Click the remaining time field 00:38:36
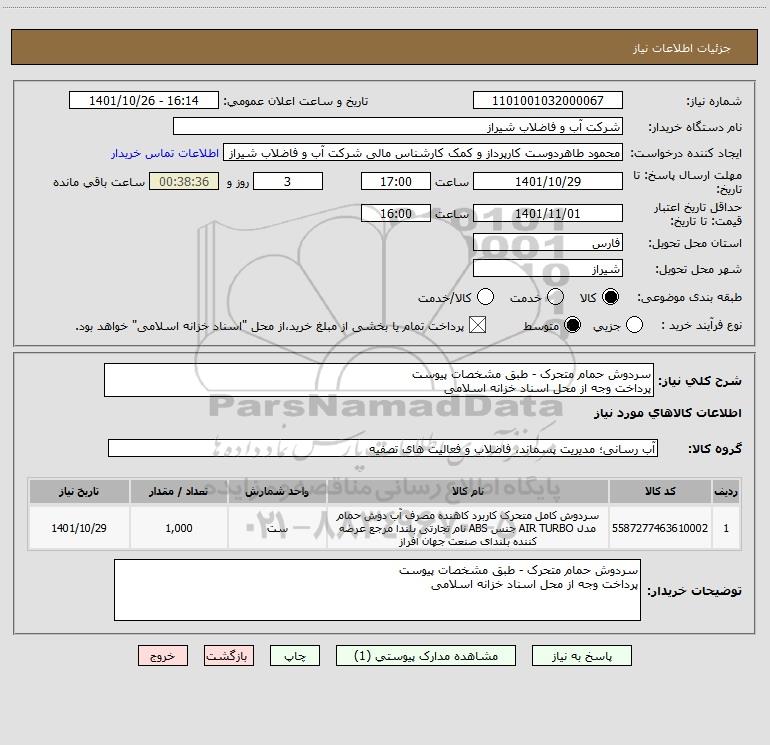Screen dimensions: 770x745 point(184,181)
